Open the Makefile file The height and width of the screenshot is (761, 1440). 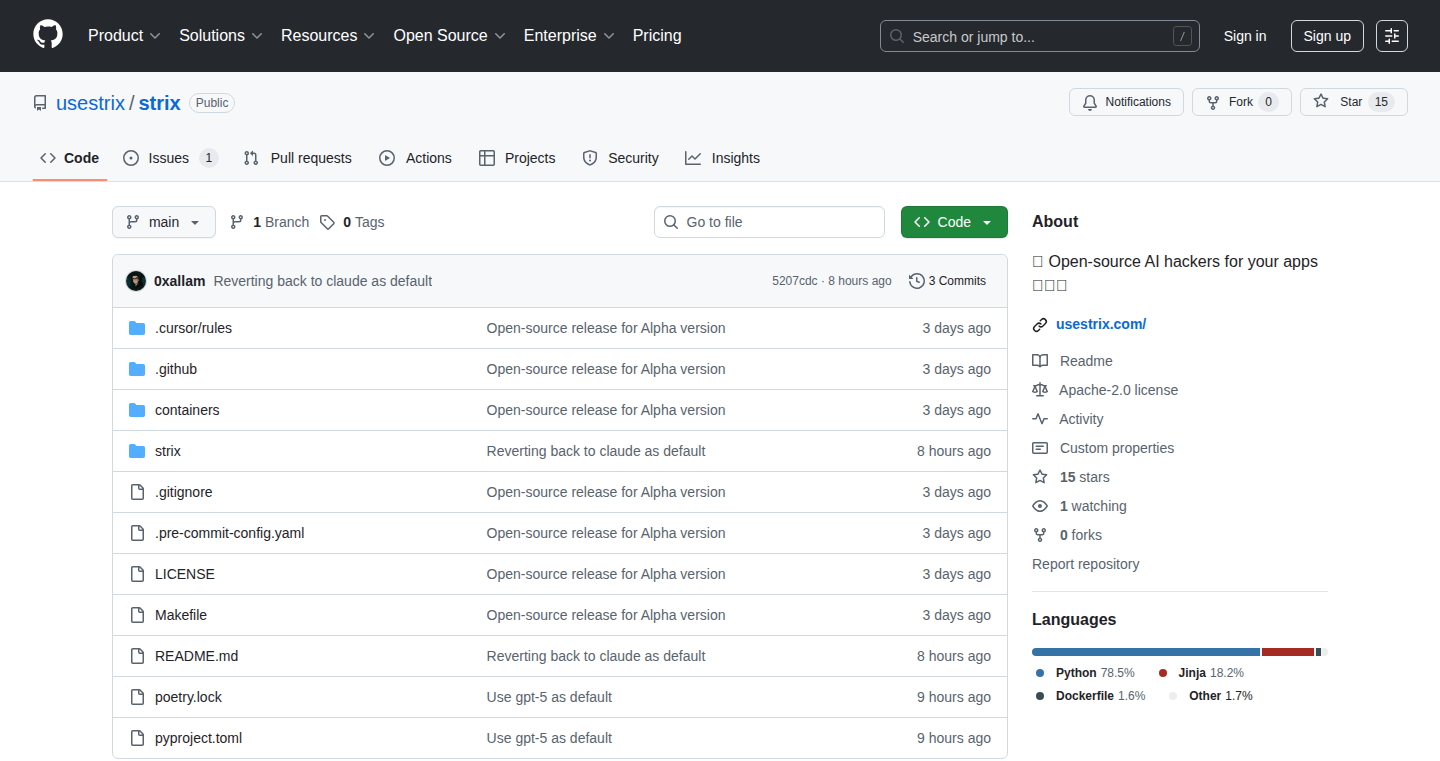tap(181, 615)
